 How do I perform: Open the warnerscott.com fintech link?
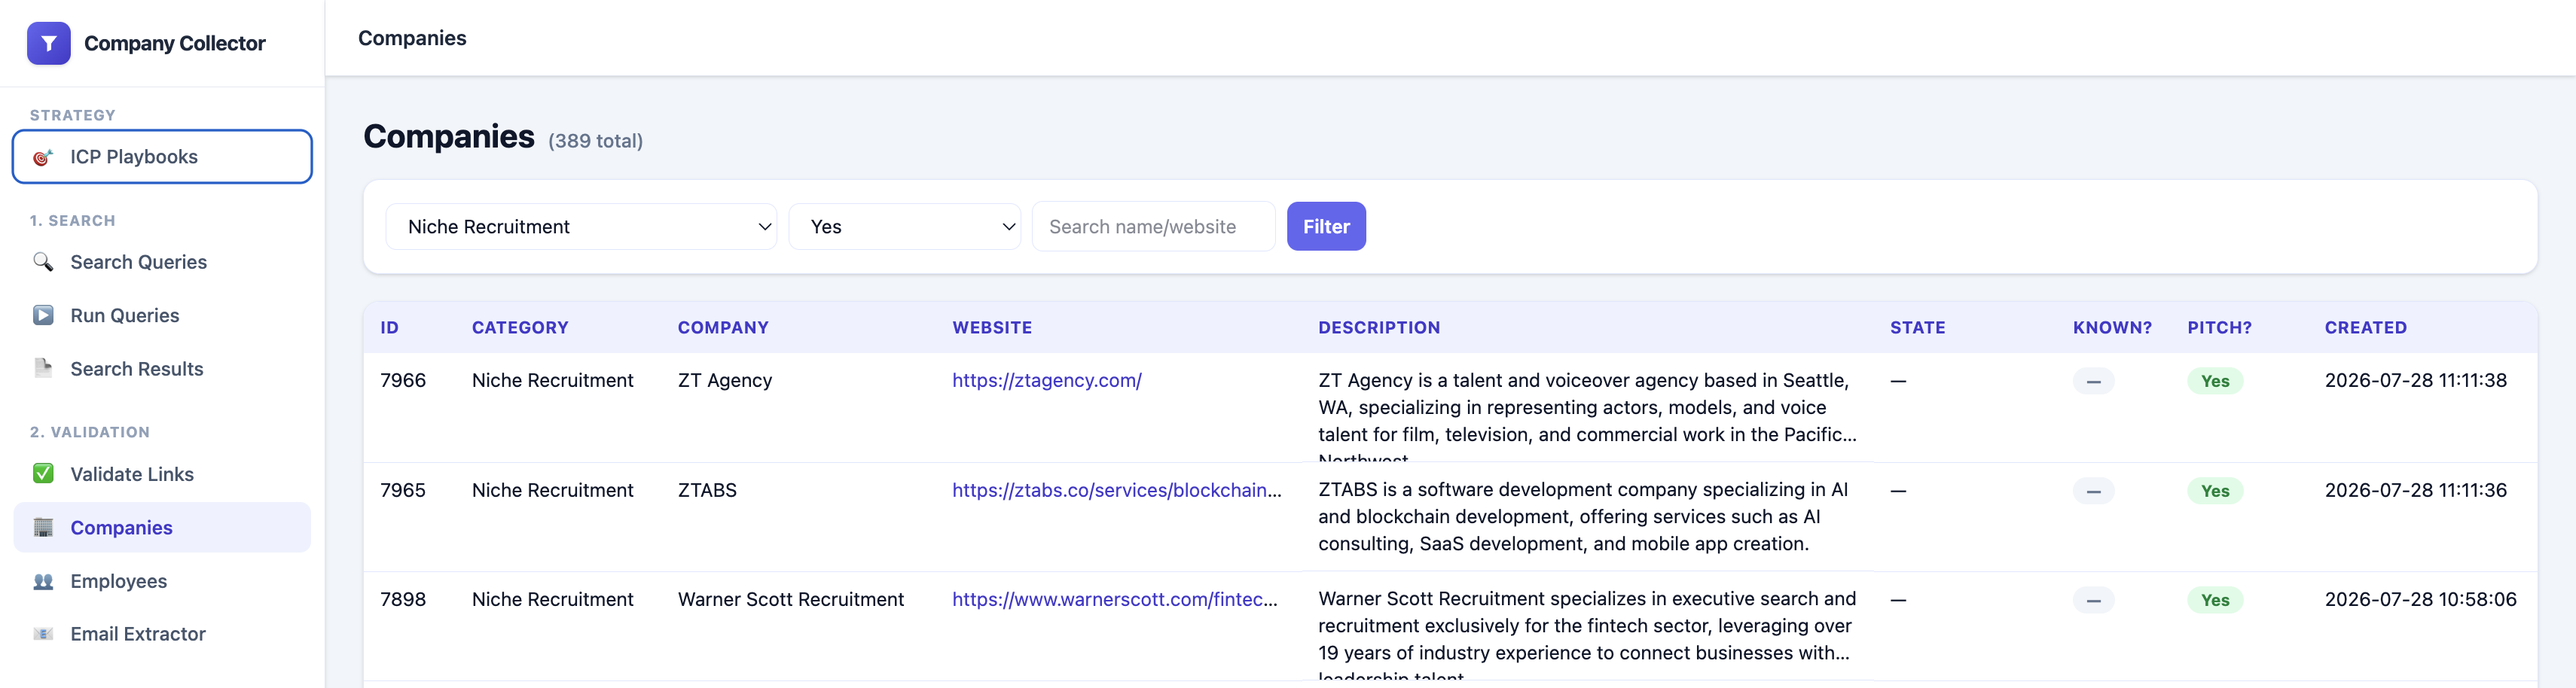pyautogui.click(x=1114, y=599)
